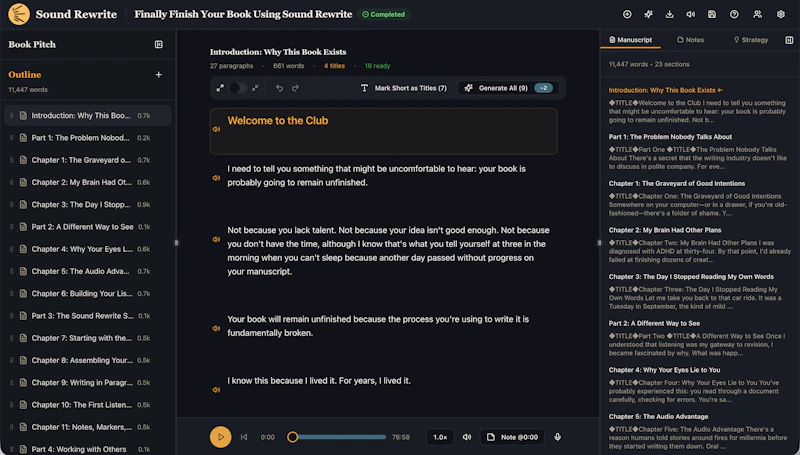
Task: Collapse the right manuscript panel
Action: click(789, 40)
